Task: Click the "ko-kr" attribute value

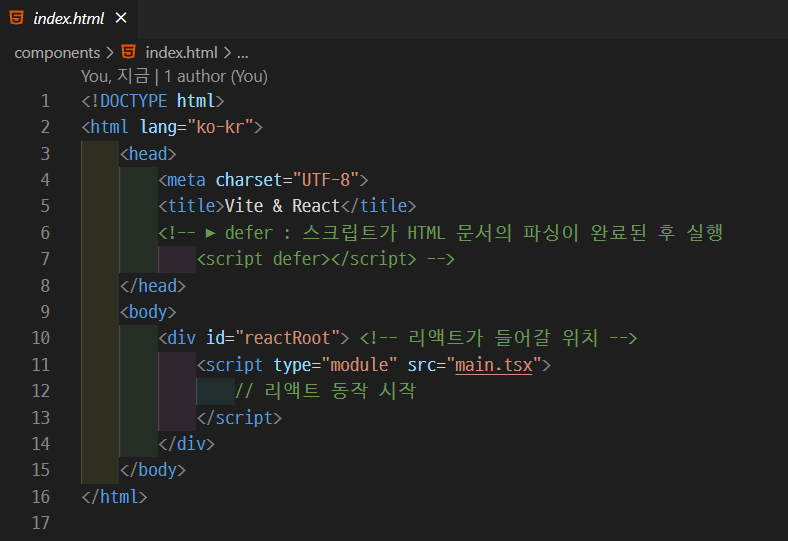Action: 220,127
